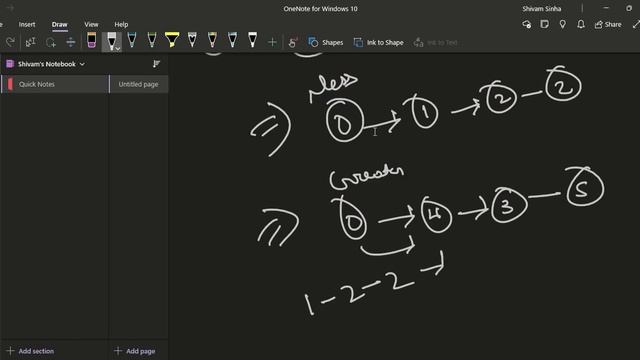Click the lightbulb Tell Me icon
640x360 pixels.
(562, 24)
